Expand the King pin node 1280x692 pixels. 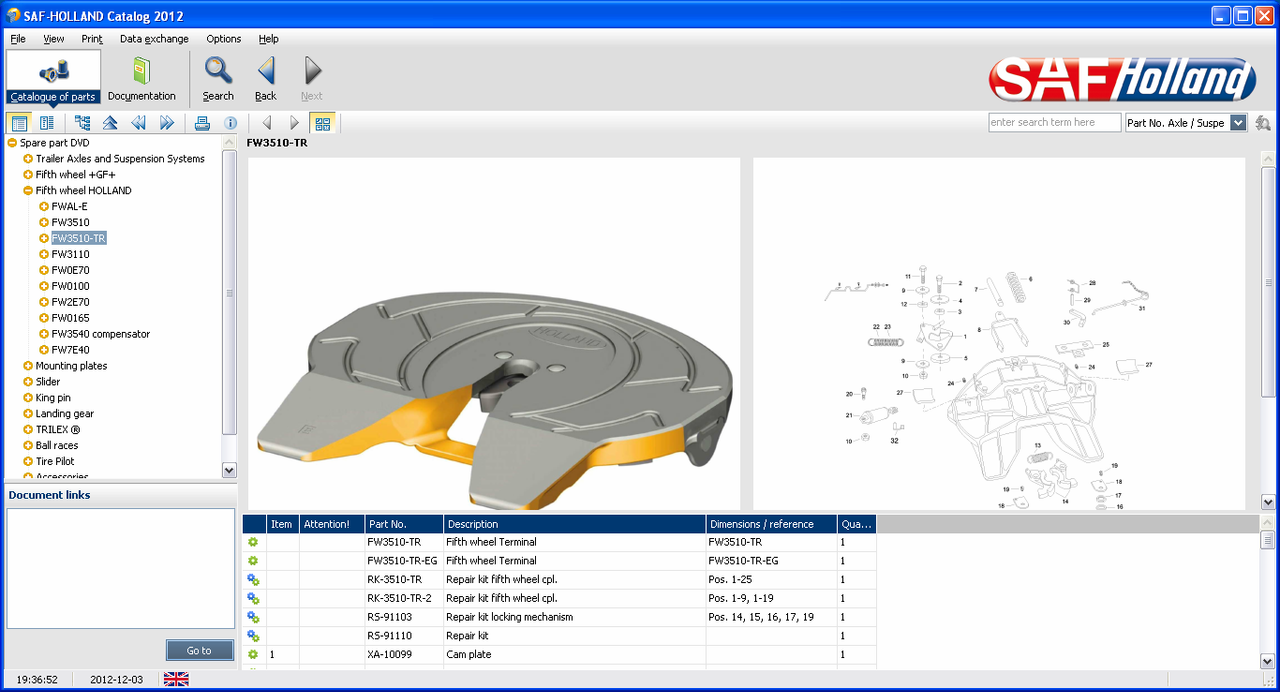28,398
